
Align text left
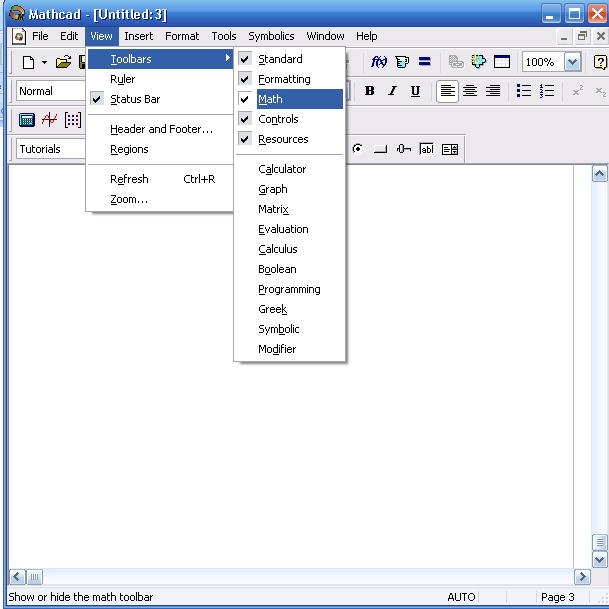point(447,91)
